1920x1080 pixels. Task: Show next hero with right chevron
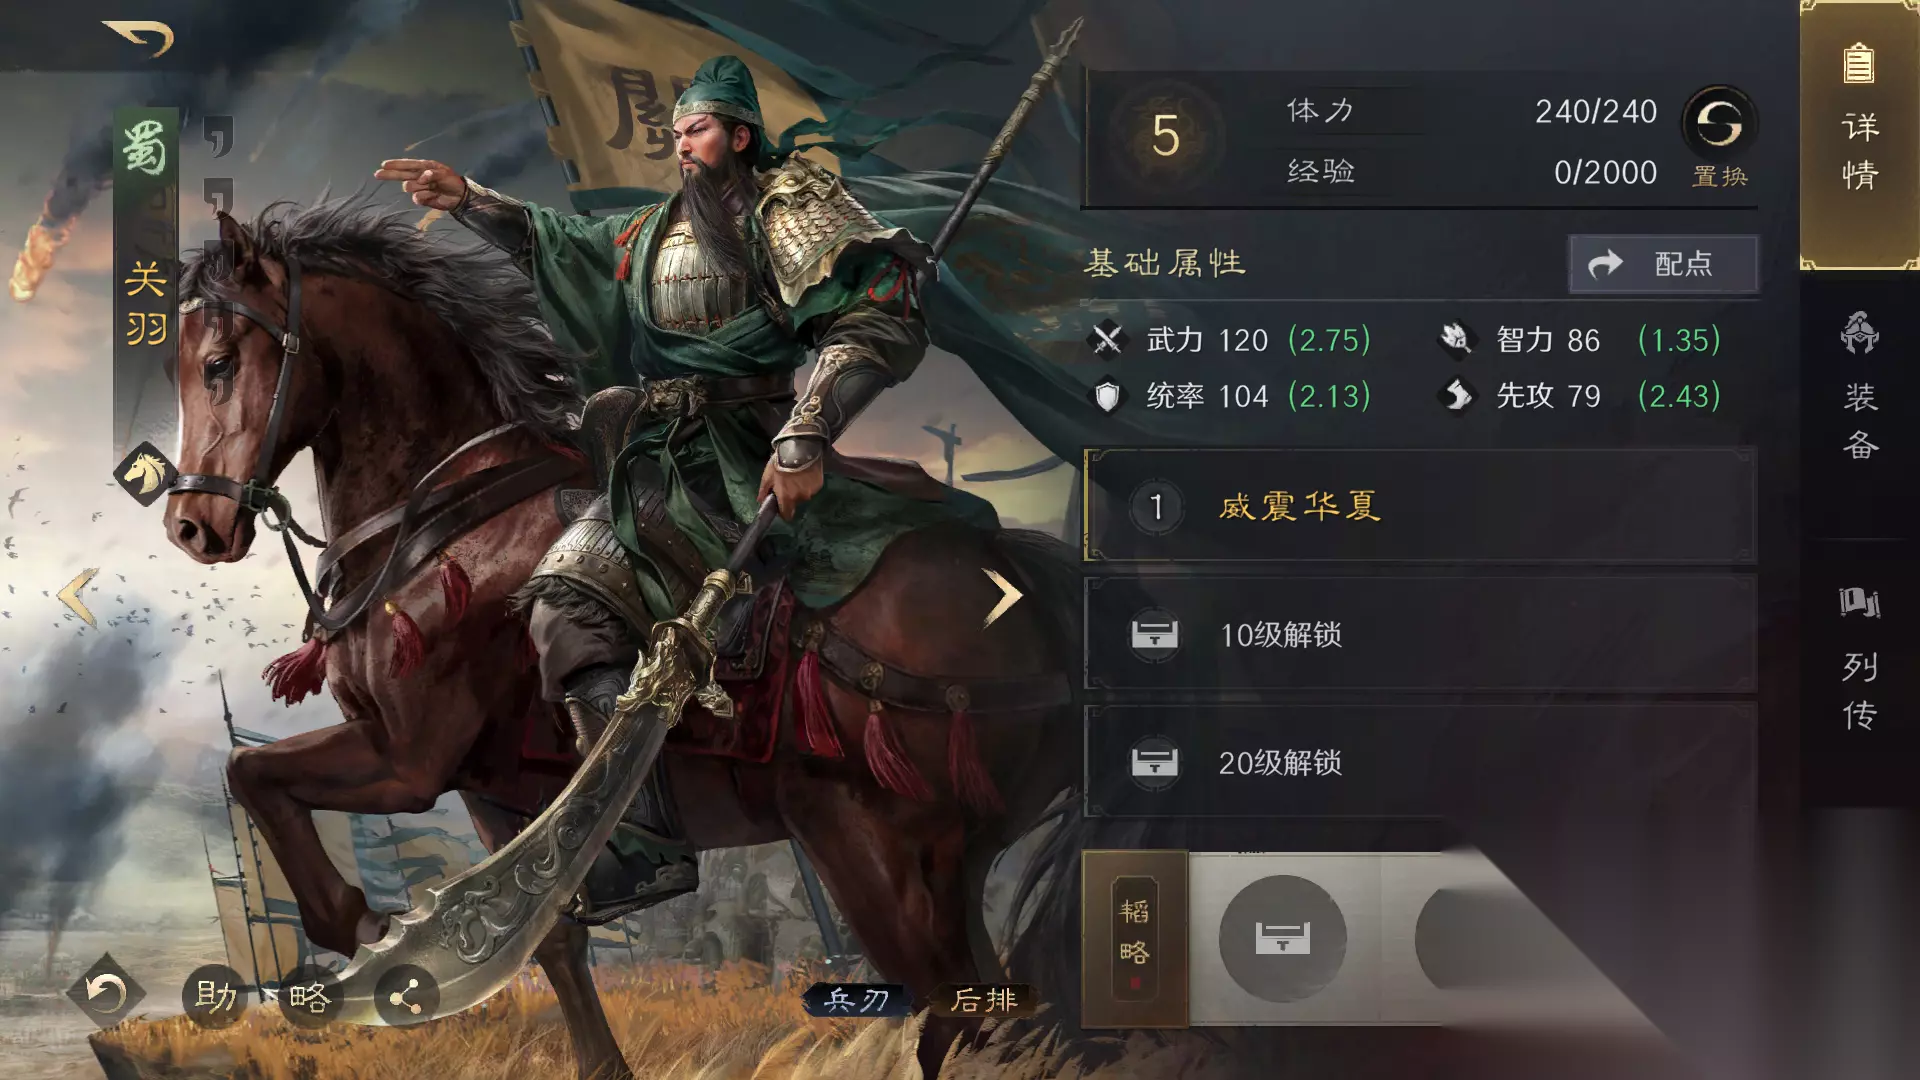[x=1002, y=597]
